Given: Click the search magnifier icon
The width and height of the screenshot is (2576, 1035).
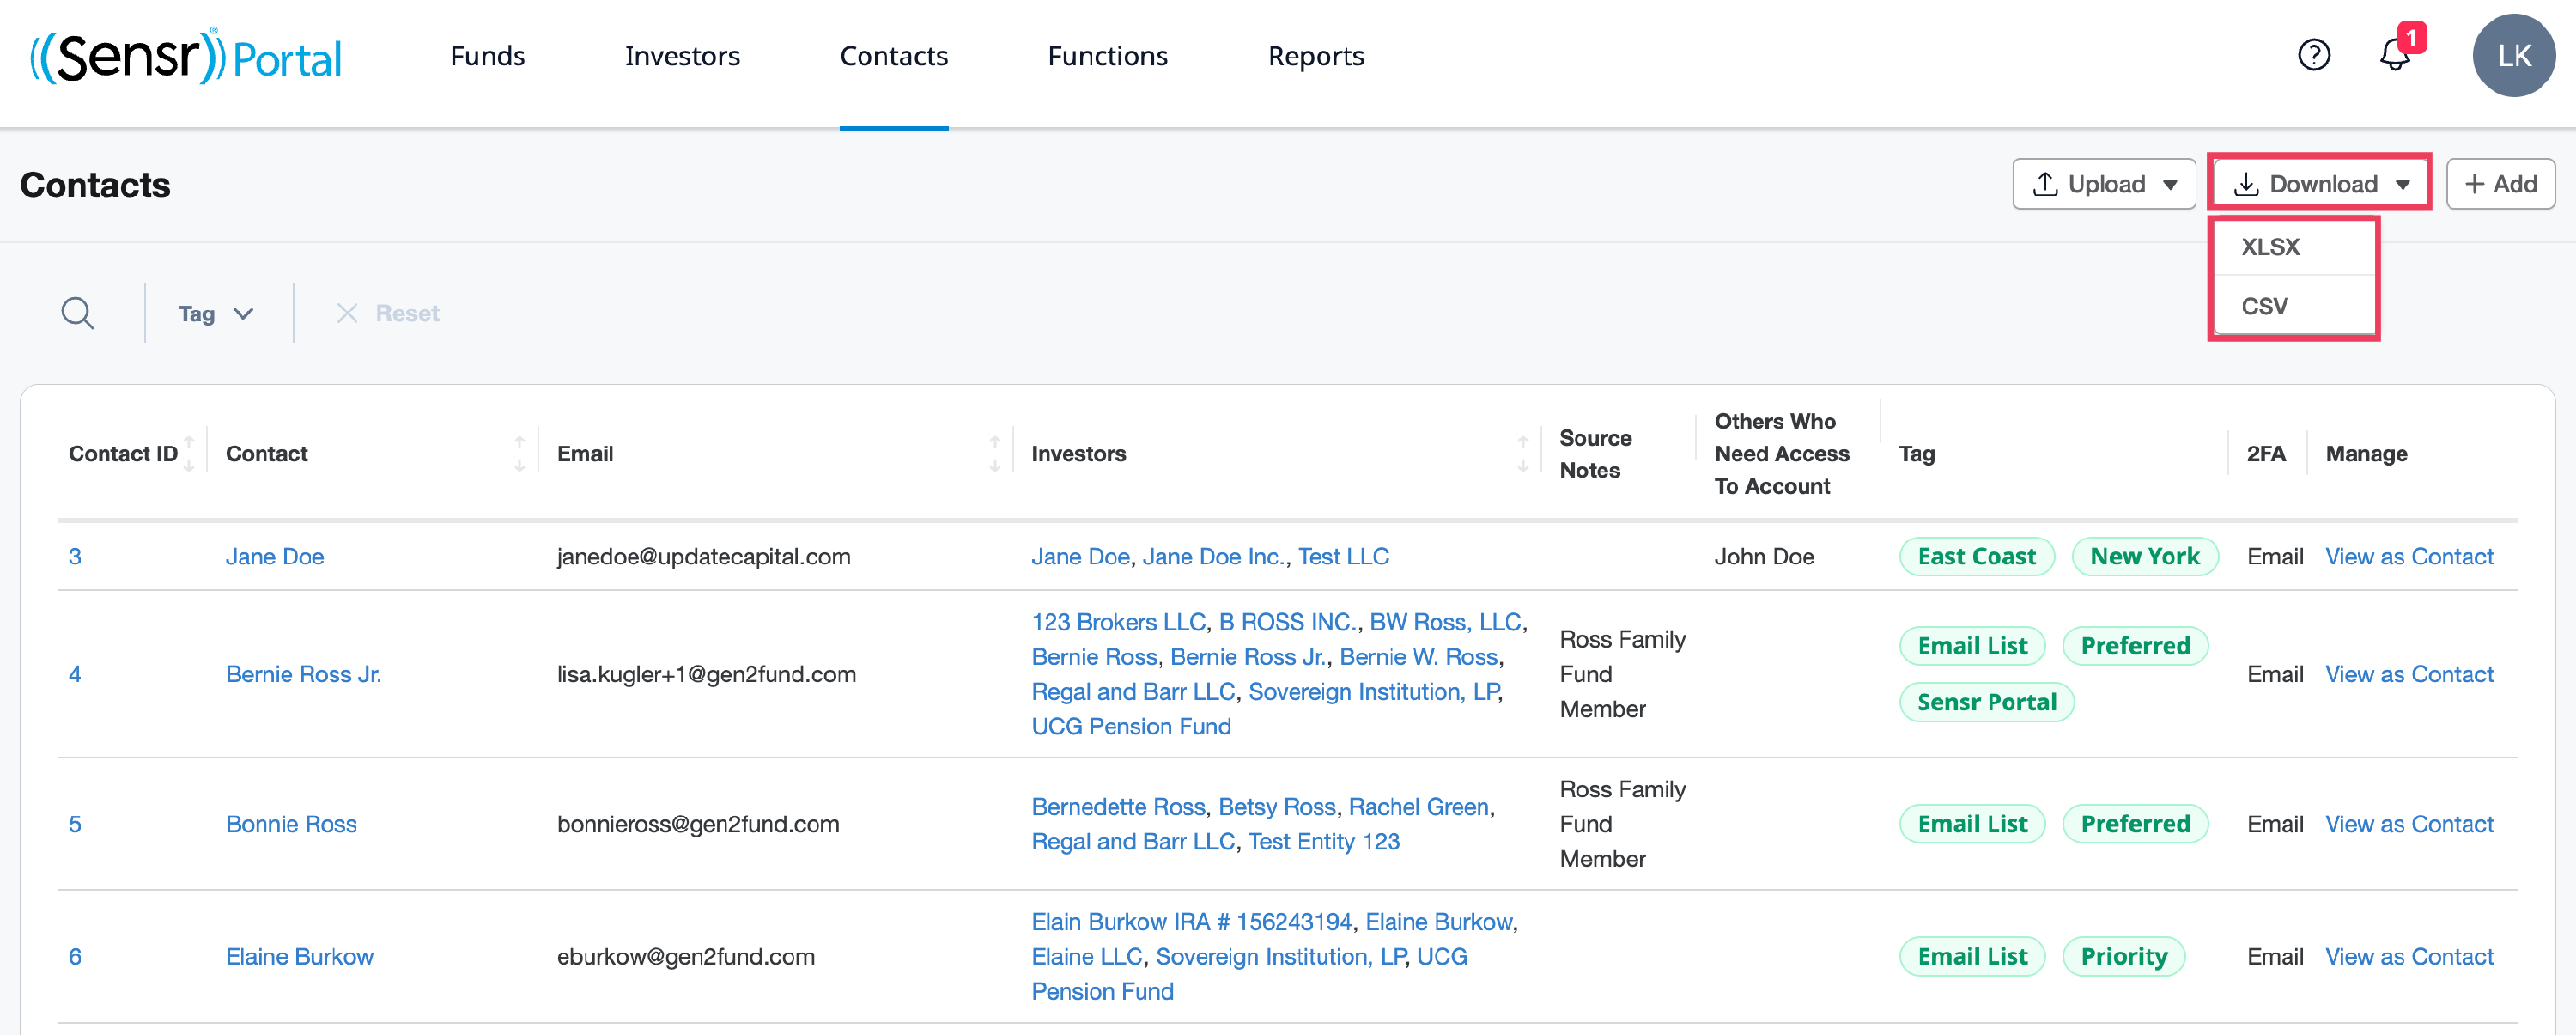Looking at the screenshot, I should tap(78, 313).
